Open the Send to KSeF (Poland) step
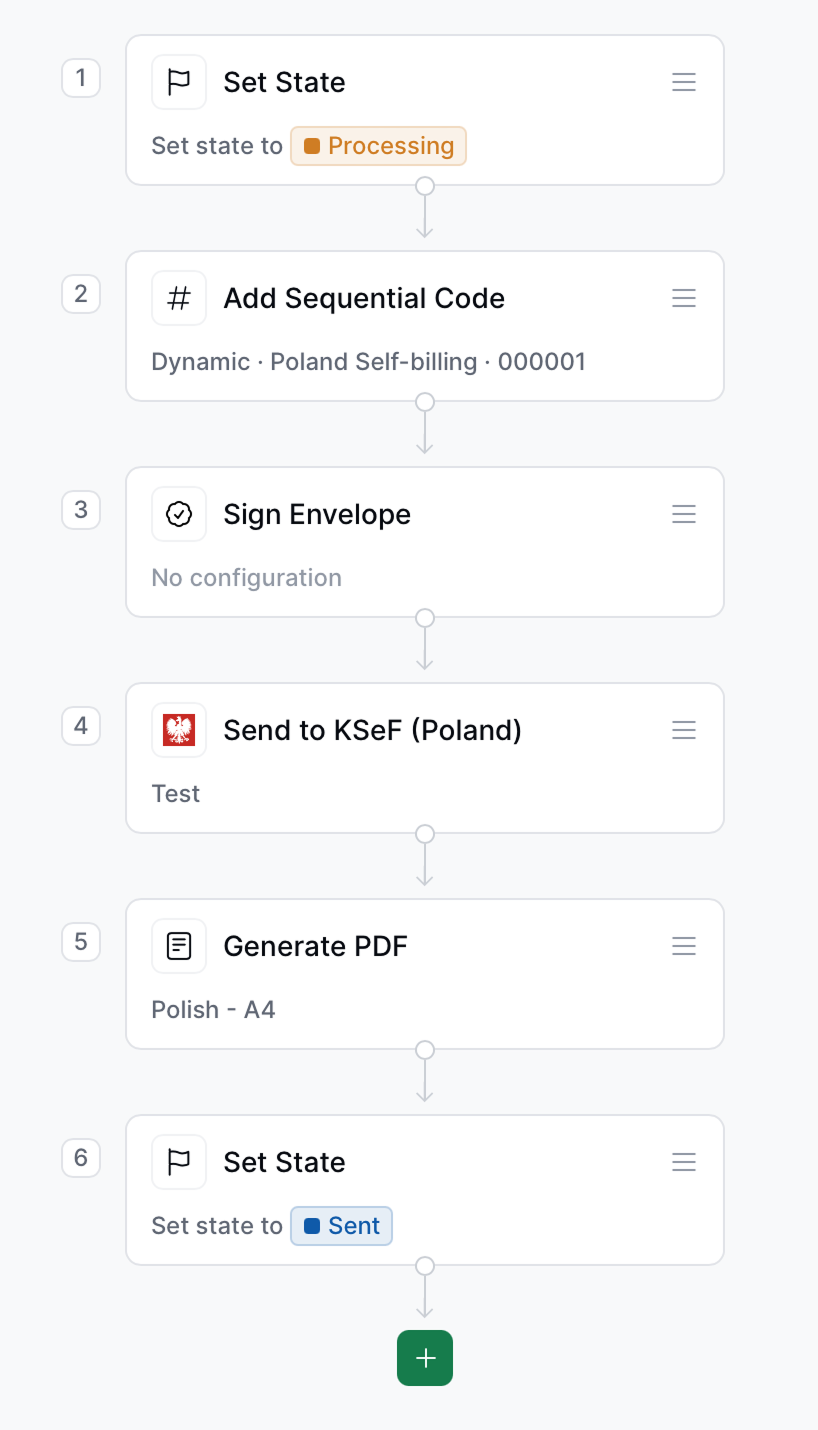The image size is (818, 1430). coord(372,729)
